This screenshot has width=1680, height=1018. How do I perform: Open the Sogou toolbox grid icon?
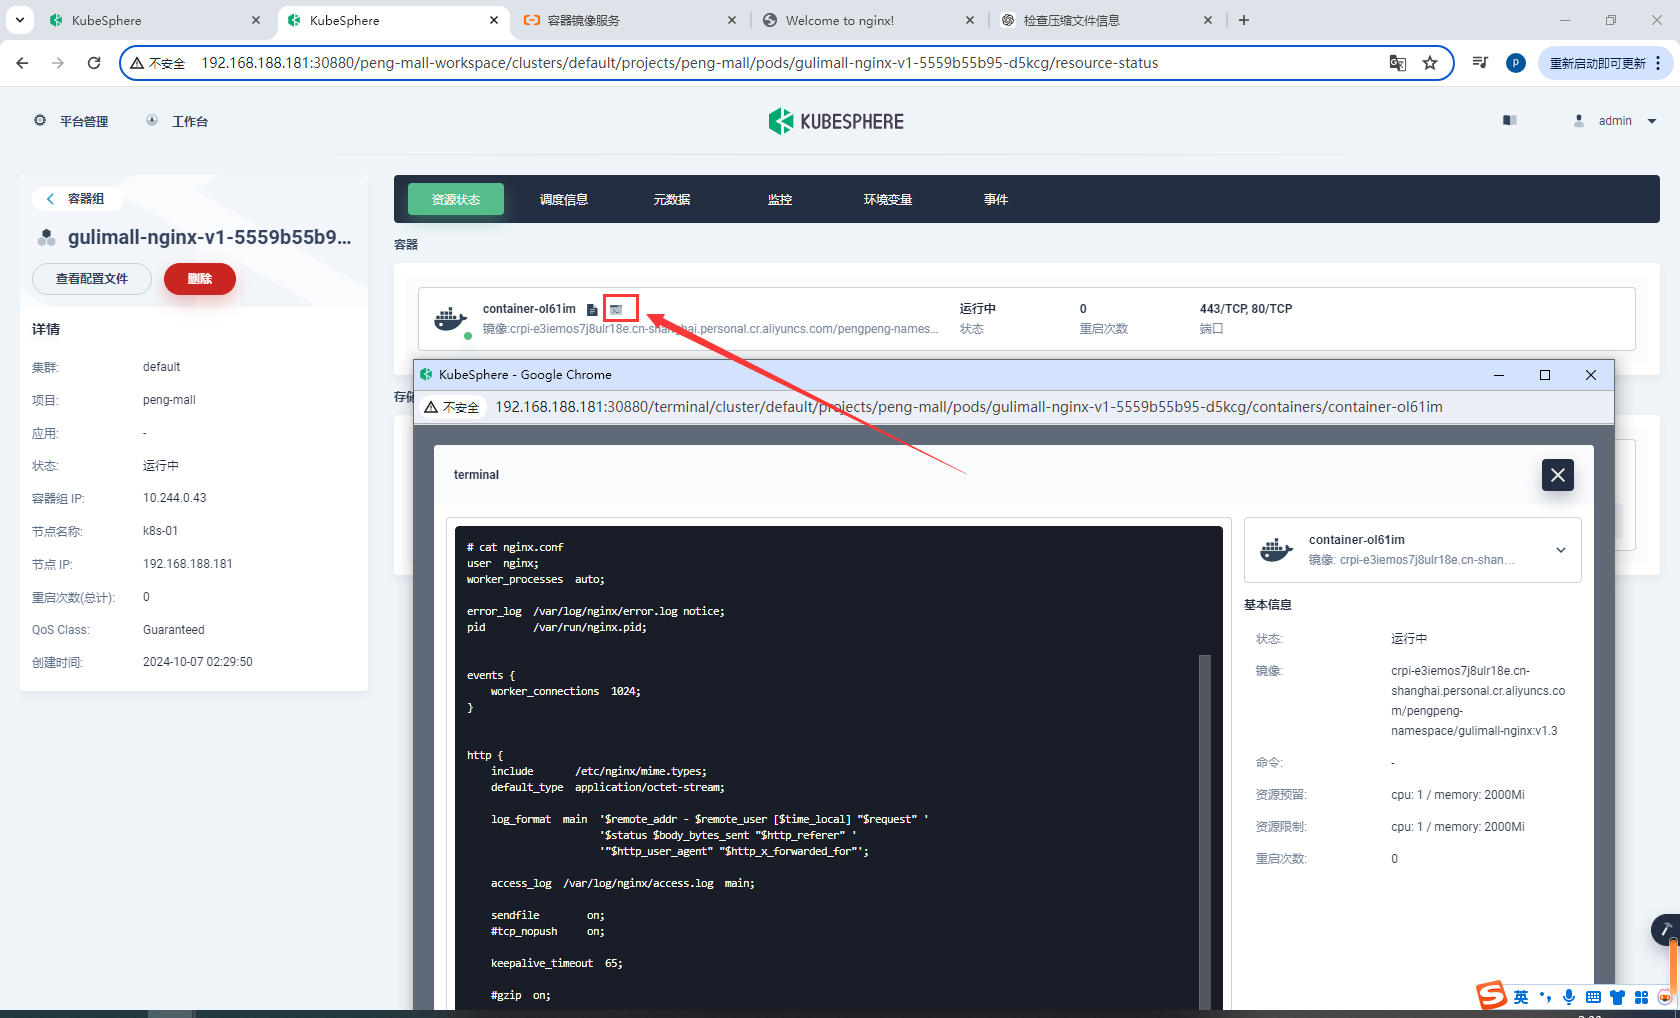coord(1641,997)
